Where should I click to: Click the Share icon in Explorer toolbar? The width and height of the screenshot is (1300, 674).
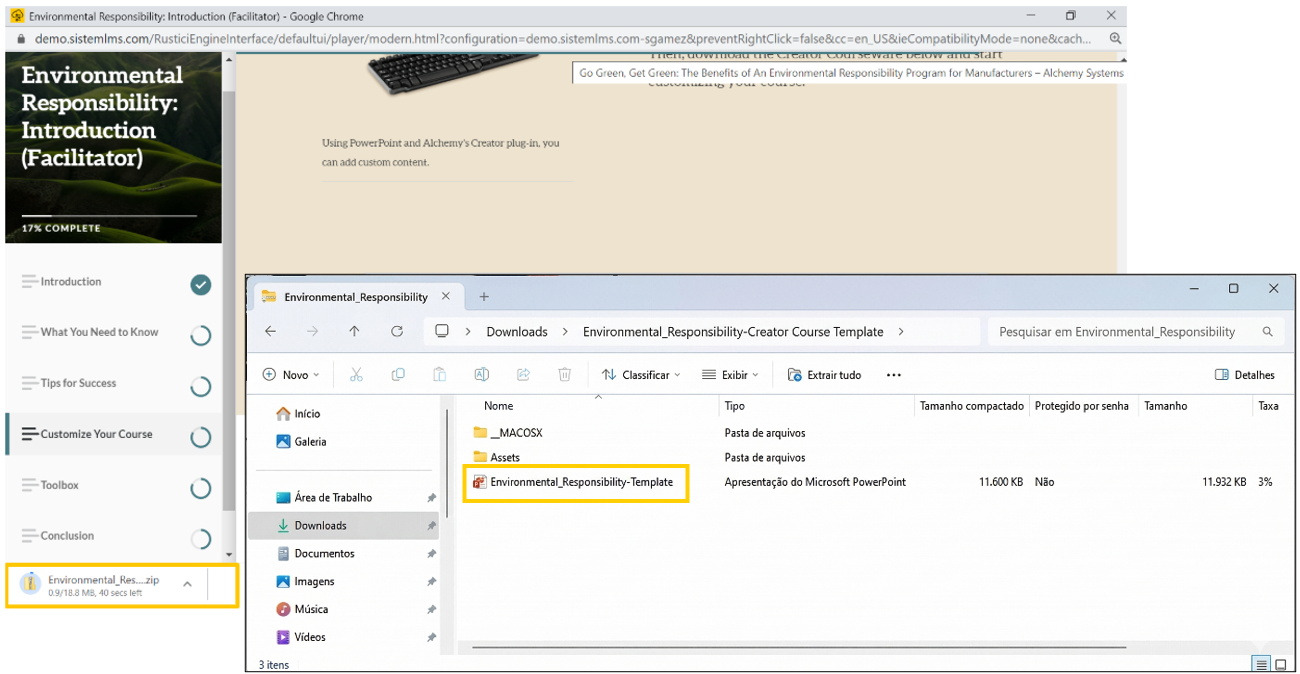(523, 375)
